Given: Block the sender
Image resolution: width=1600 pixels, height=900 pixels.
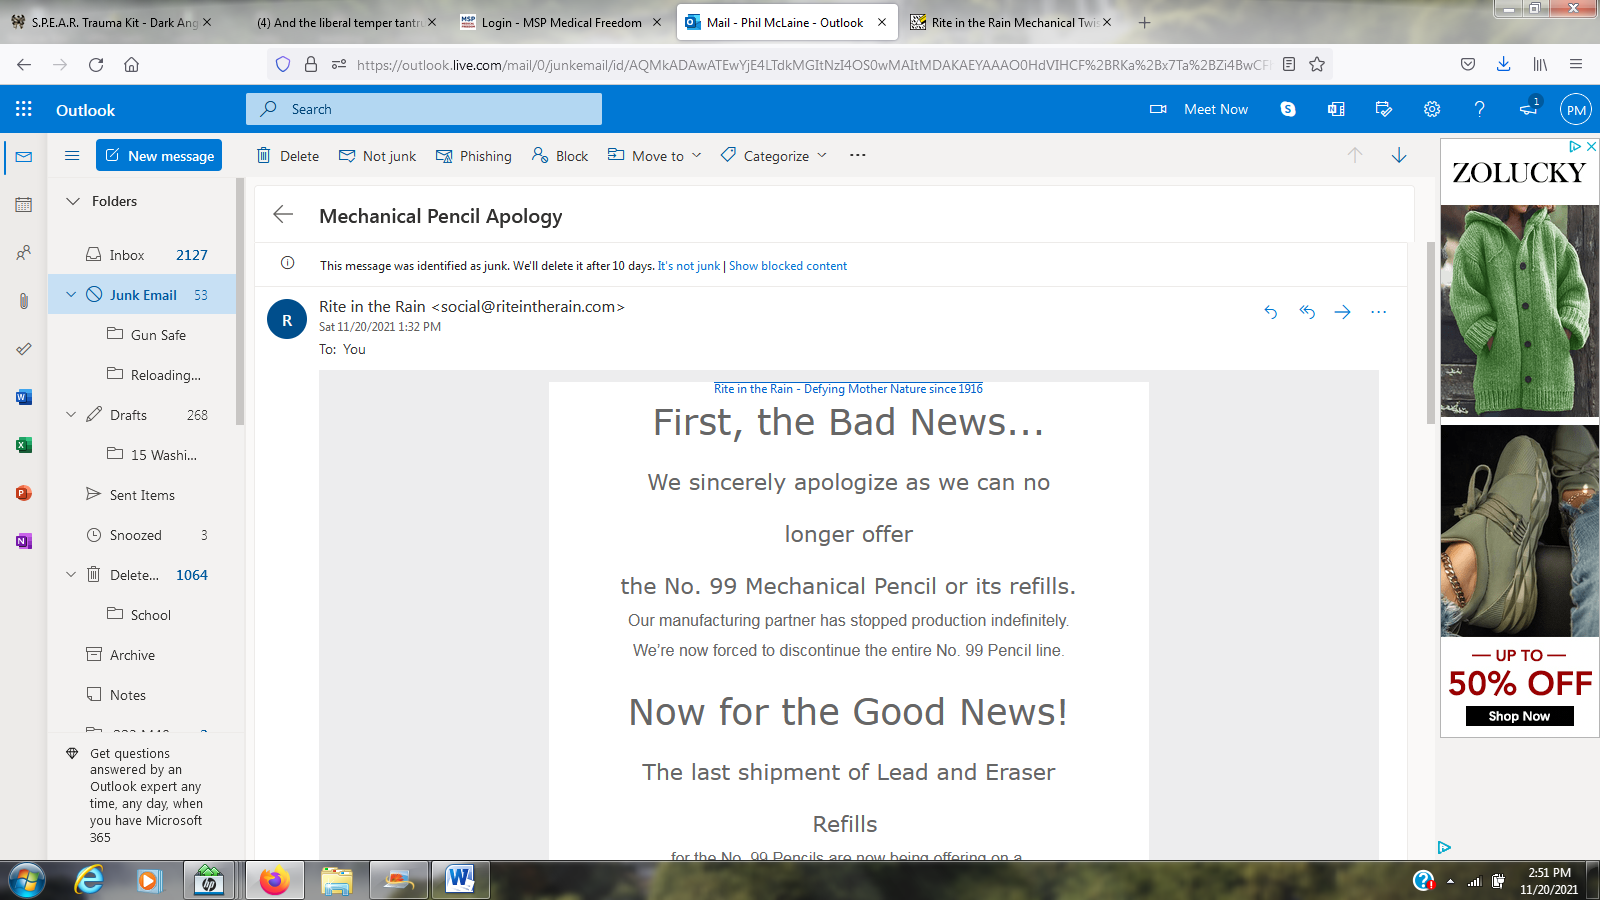Looking at the screenshot, I should [560, 155].
